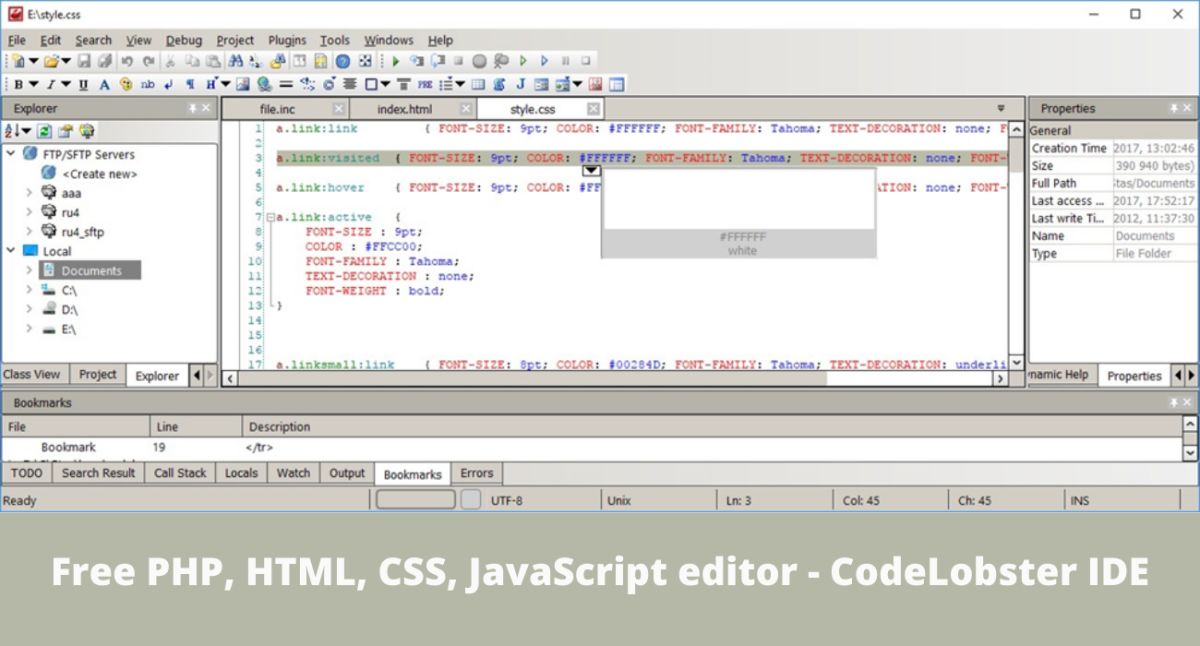1200x646 pixels.
Task: Click the paragraph mark icon
Action: [x=190, y=84]
